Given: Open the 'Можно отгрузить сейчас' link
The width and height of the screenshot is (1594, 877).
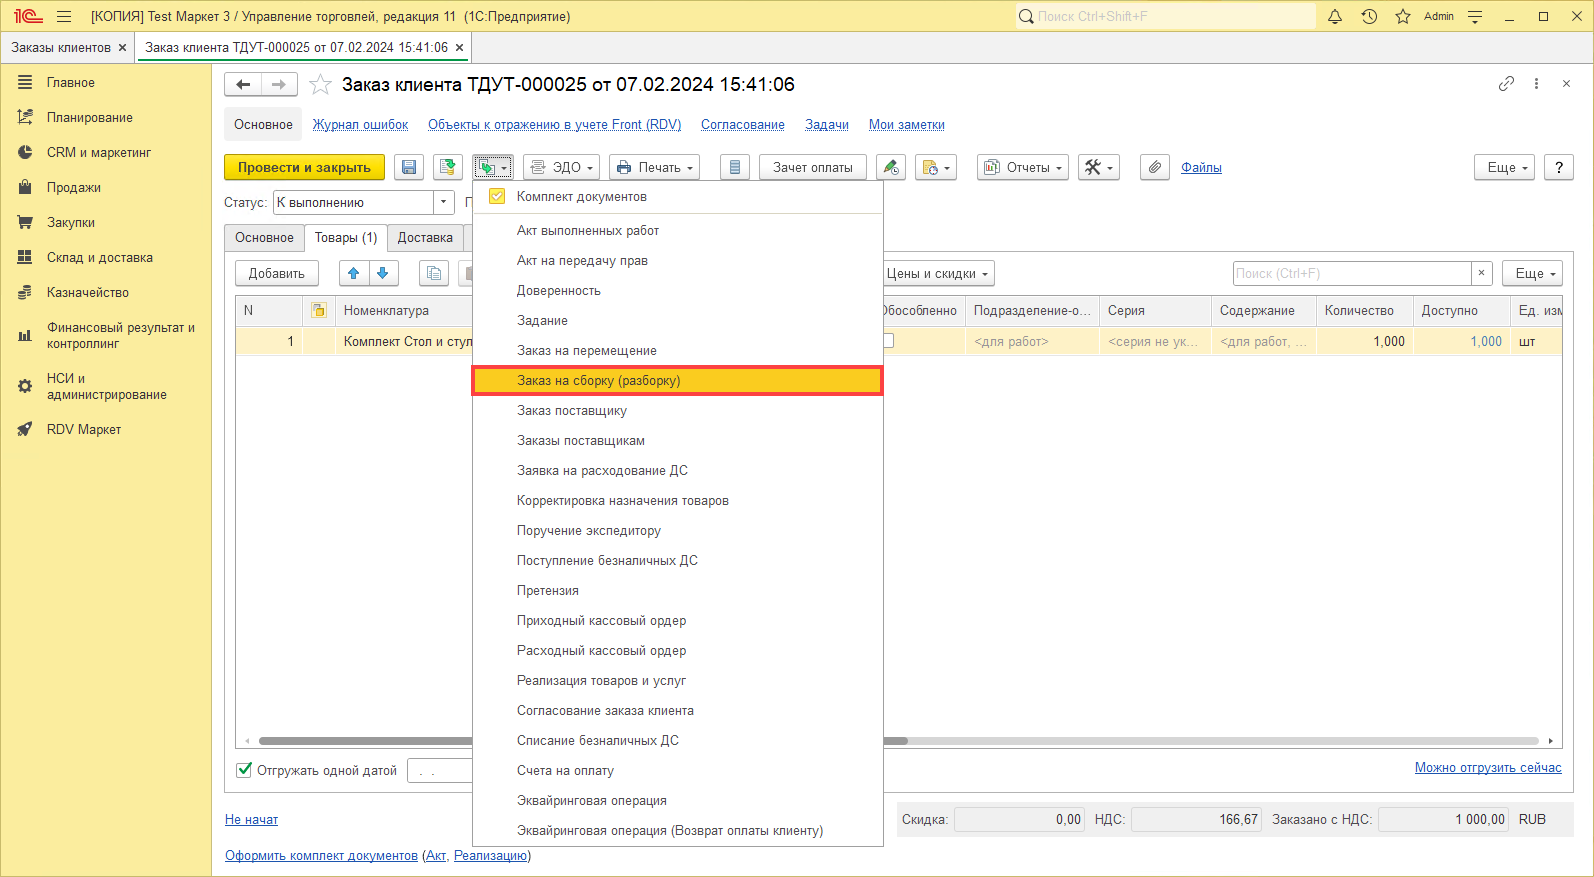Looking at the screenshot, I should 1487,768.
